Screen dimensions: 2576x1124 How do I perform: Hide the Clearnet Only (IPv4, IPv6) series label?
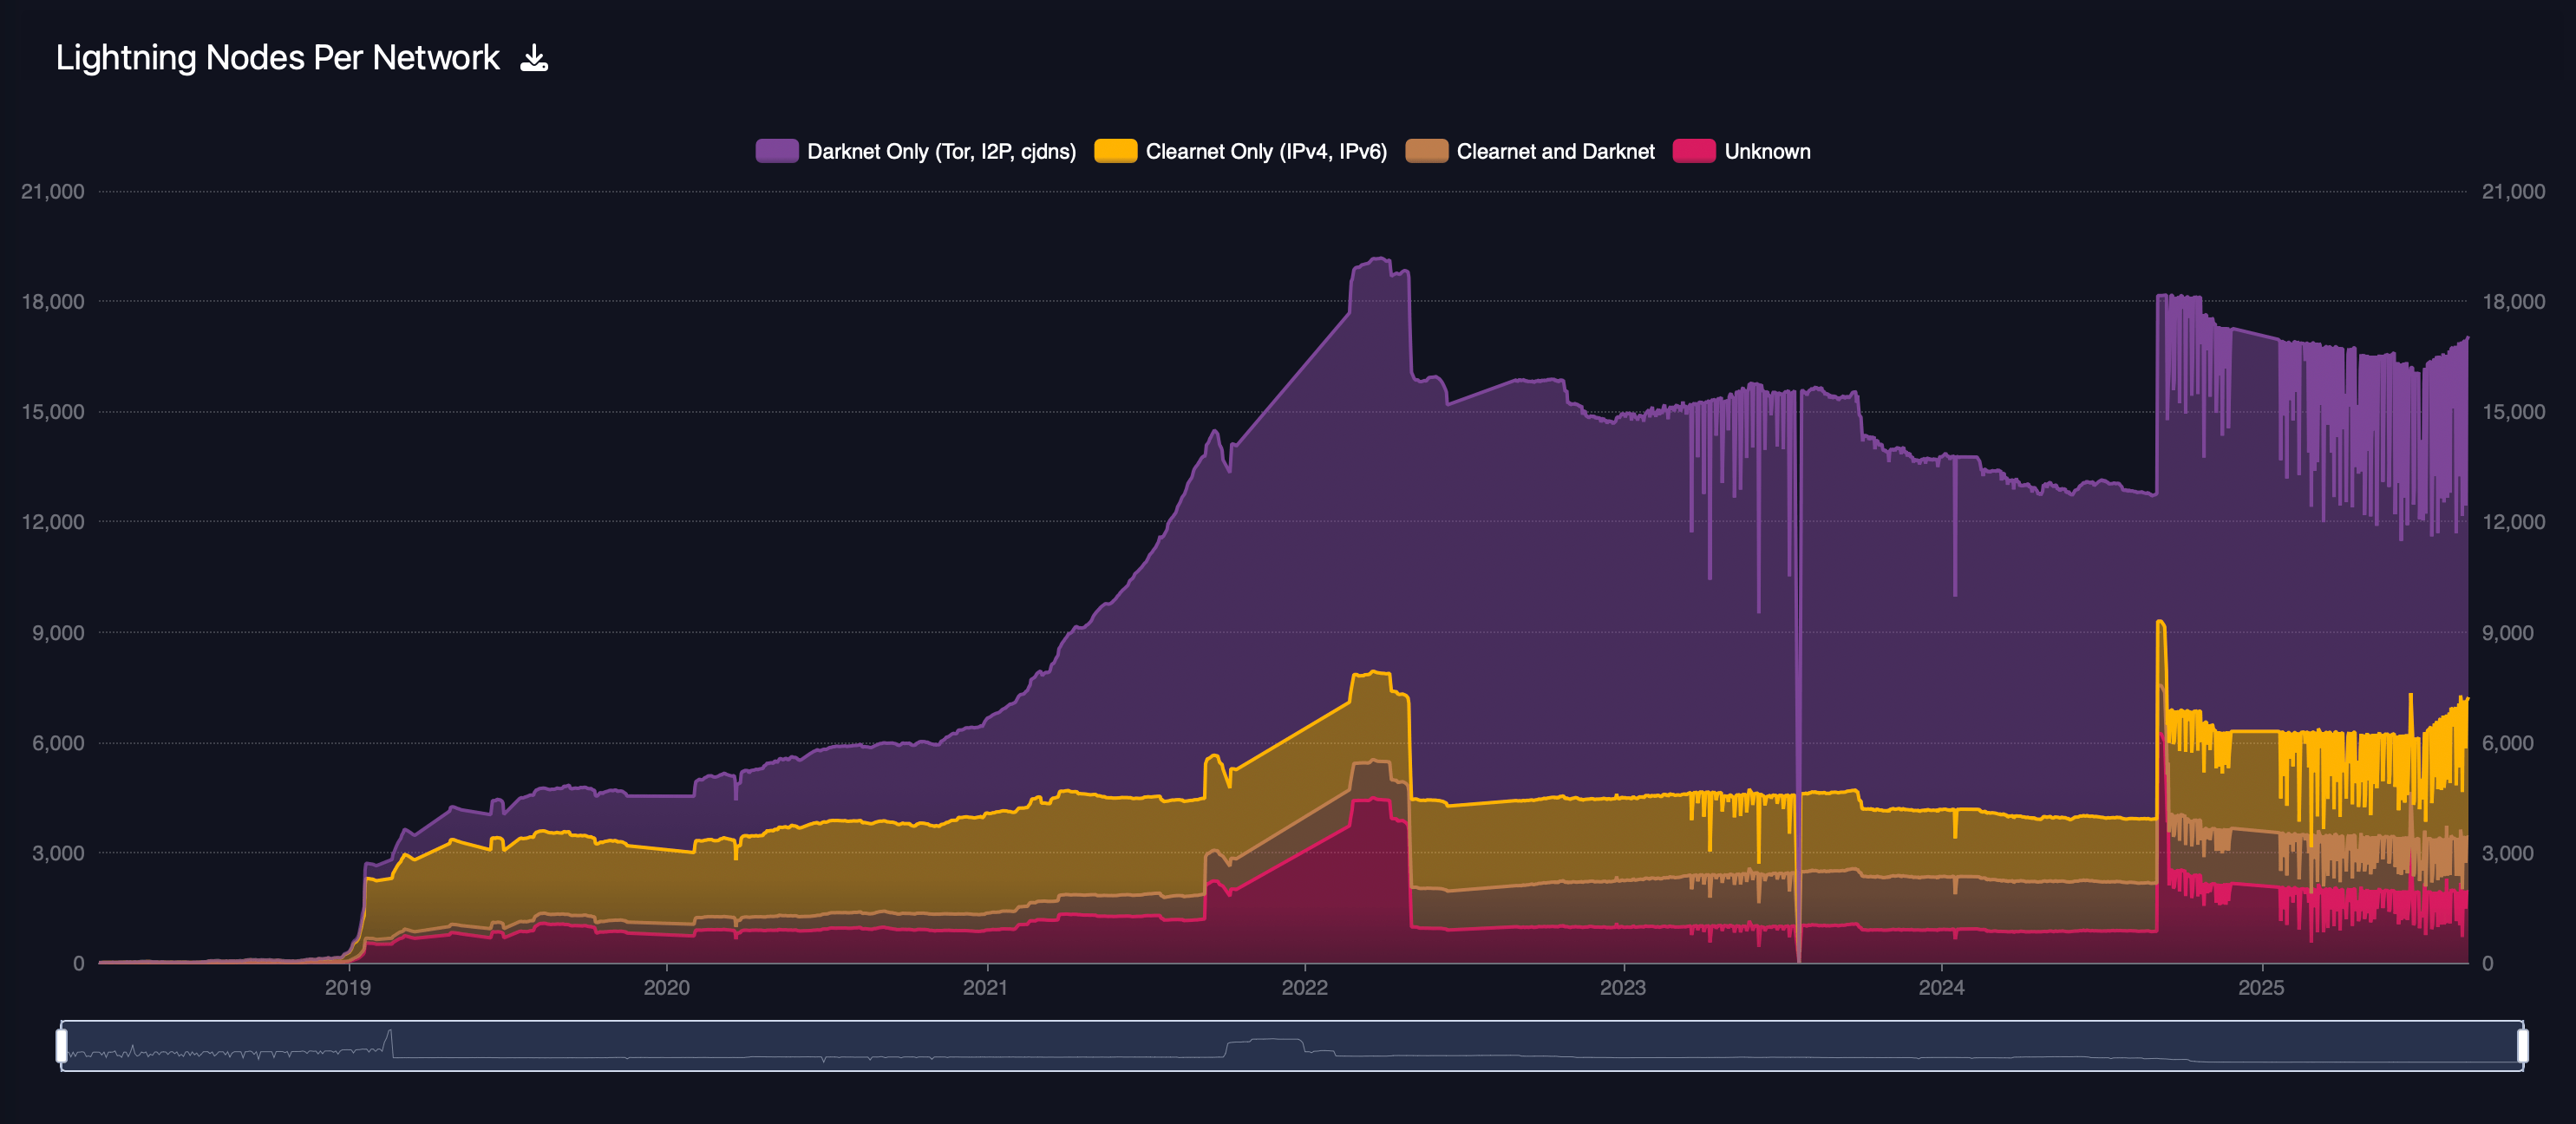click(x=1266, y=151)
